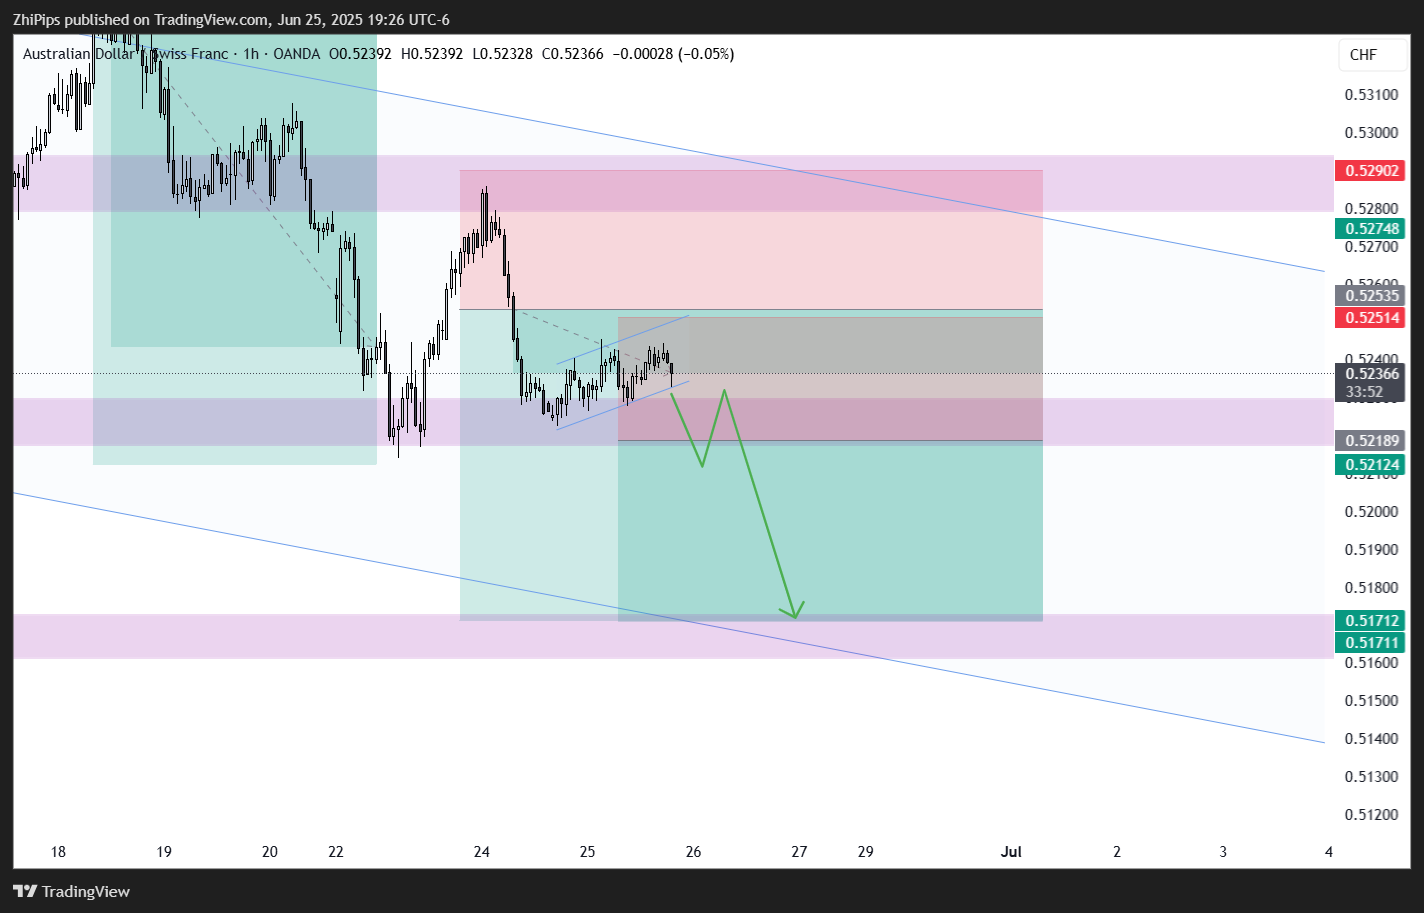
Task: Open the CHF currency selector
Action: pyautogui.click(x=1373, y=55)
